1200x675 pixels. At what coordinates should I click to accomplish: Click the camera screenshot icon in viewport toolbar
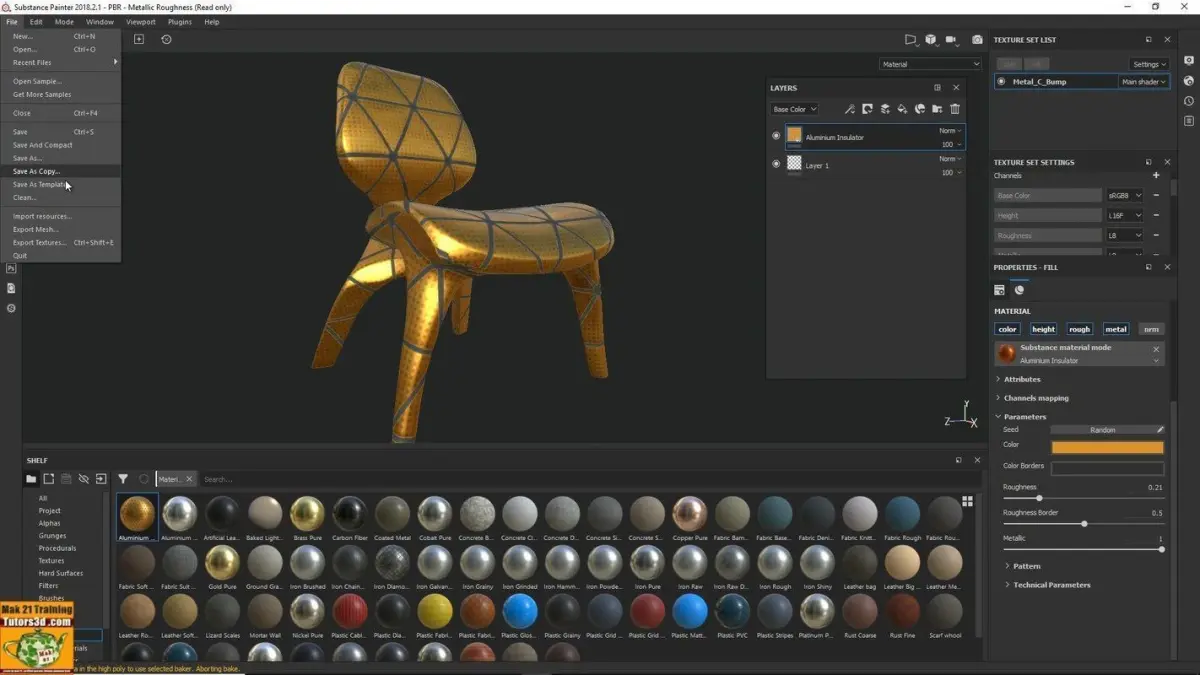click(977, 40)
